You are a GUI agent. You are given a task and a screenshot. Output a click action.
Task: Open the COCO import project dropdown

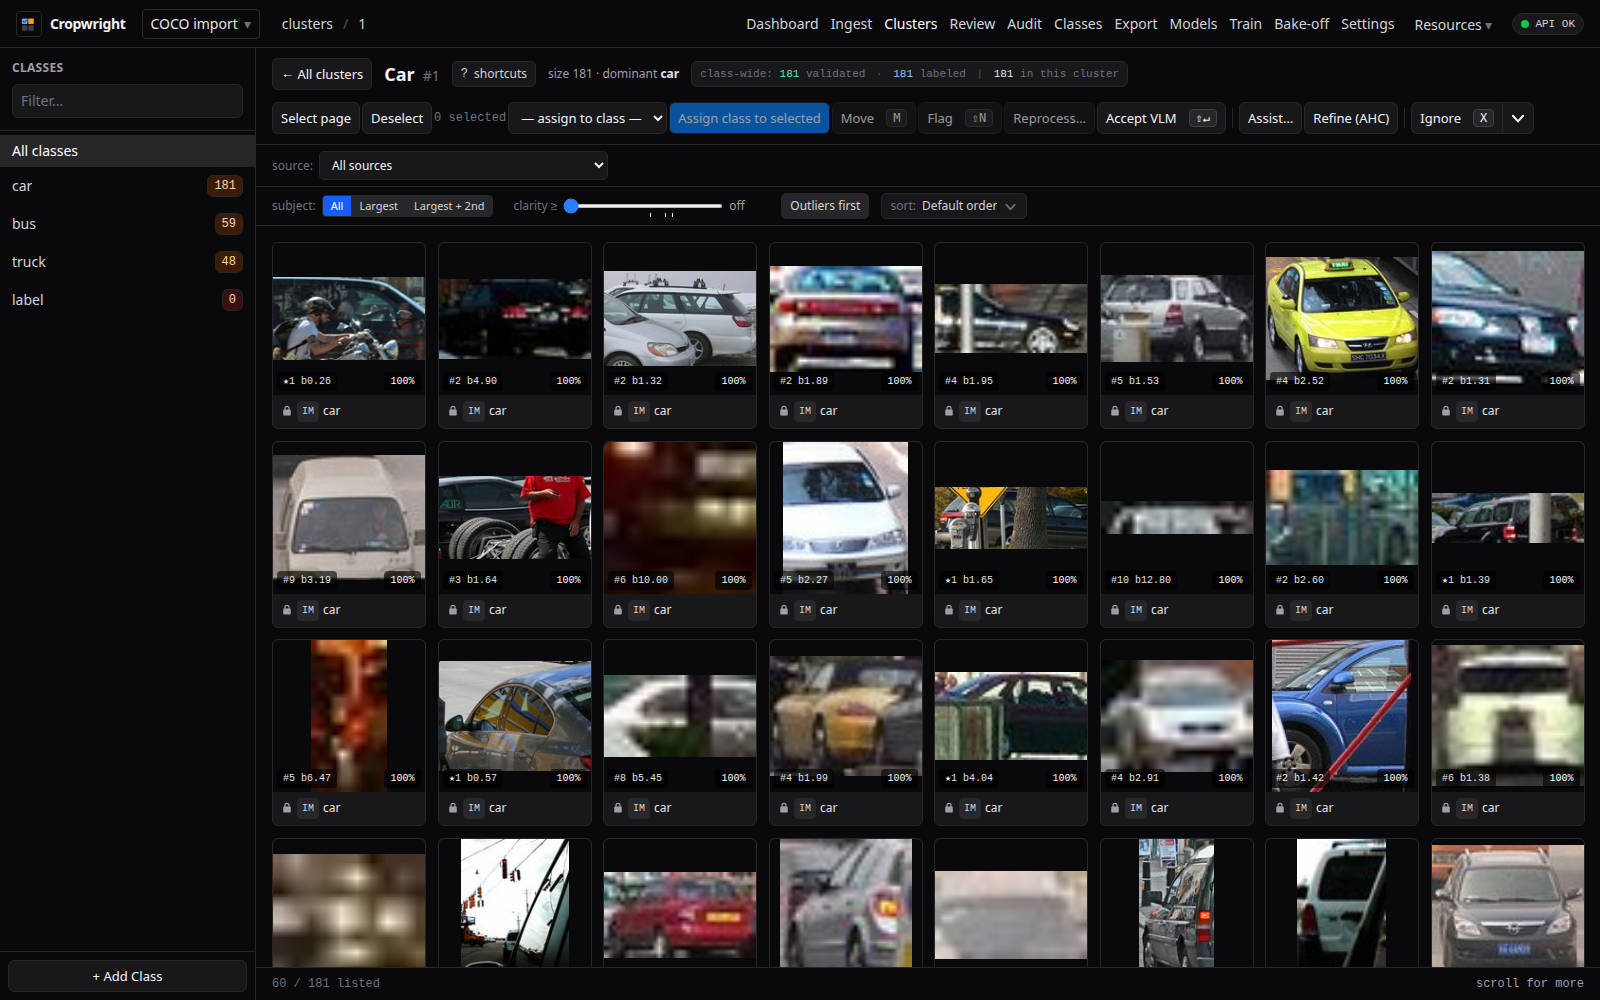click(x=201, y=24)
